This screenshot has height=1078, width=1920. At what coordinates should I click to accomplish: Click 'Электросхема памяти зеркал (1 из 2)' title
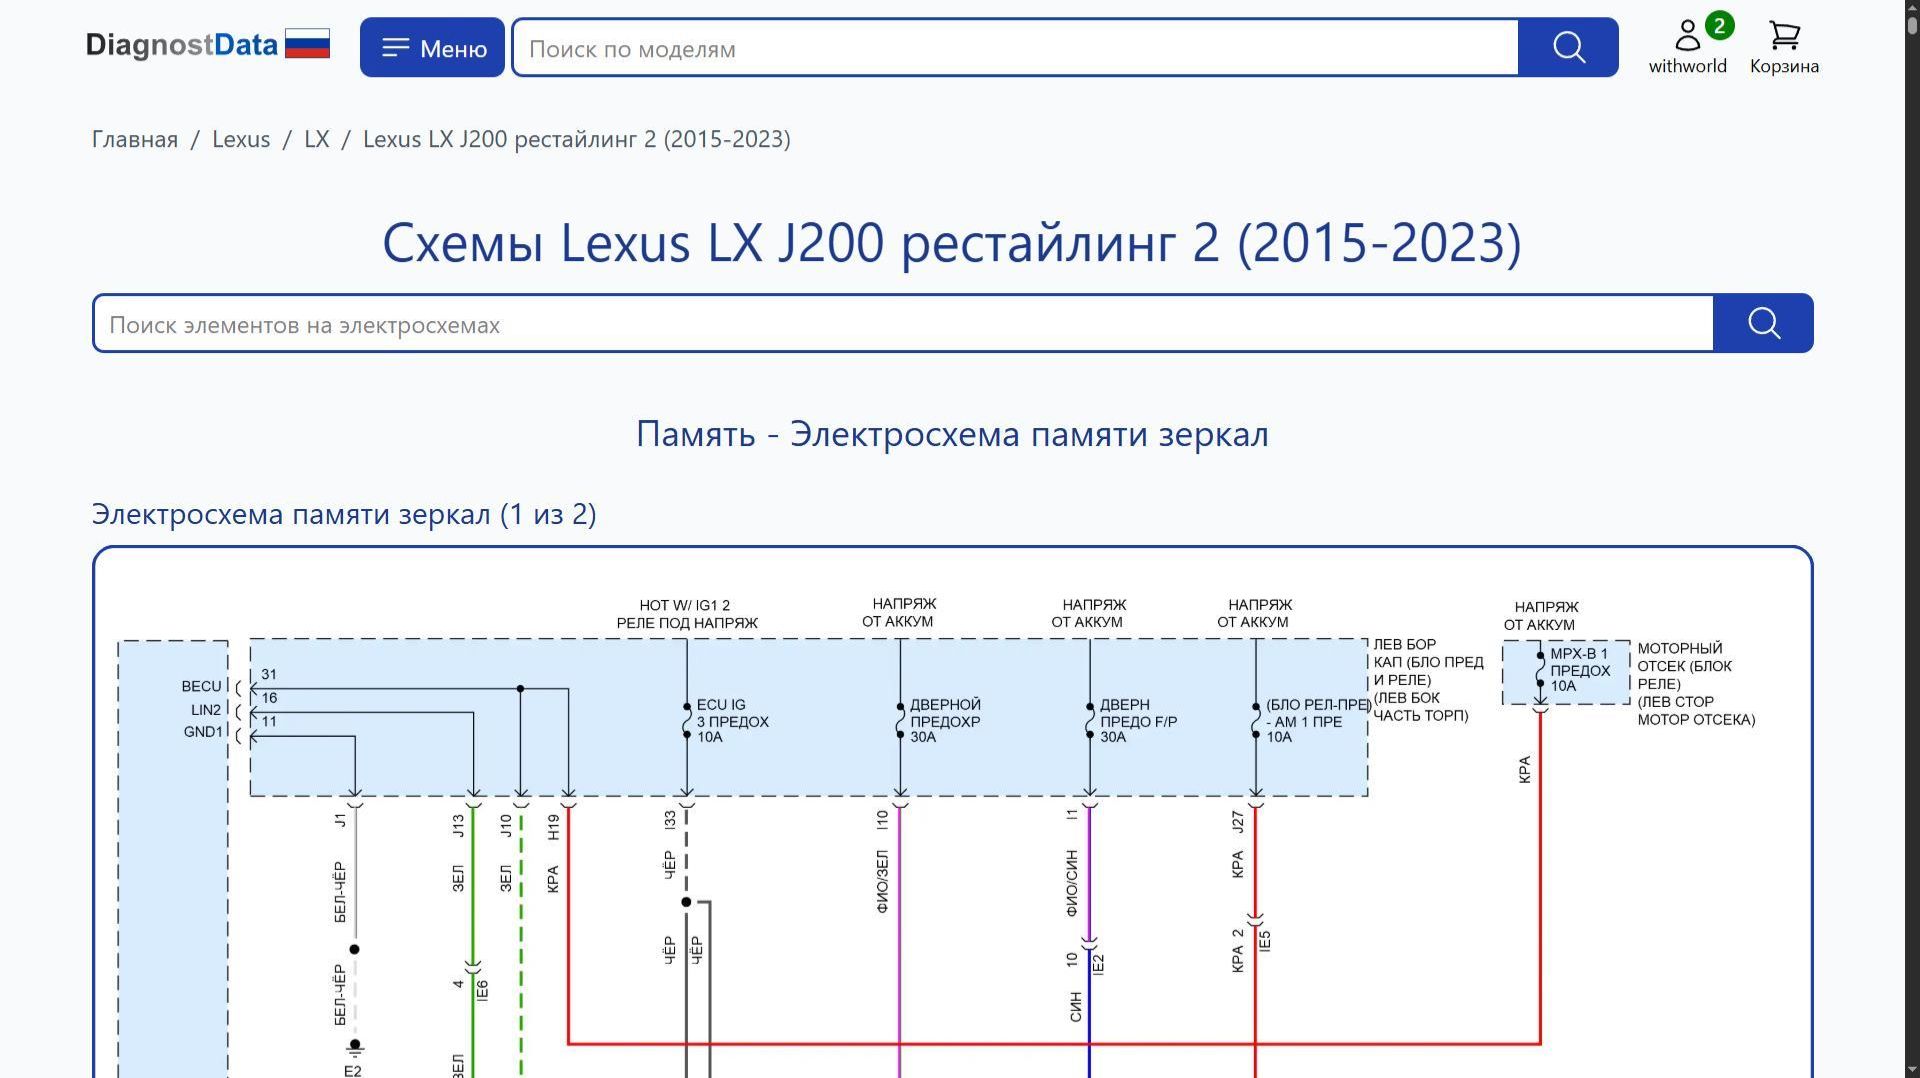pos(344,514)
